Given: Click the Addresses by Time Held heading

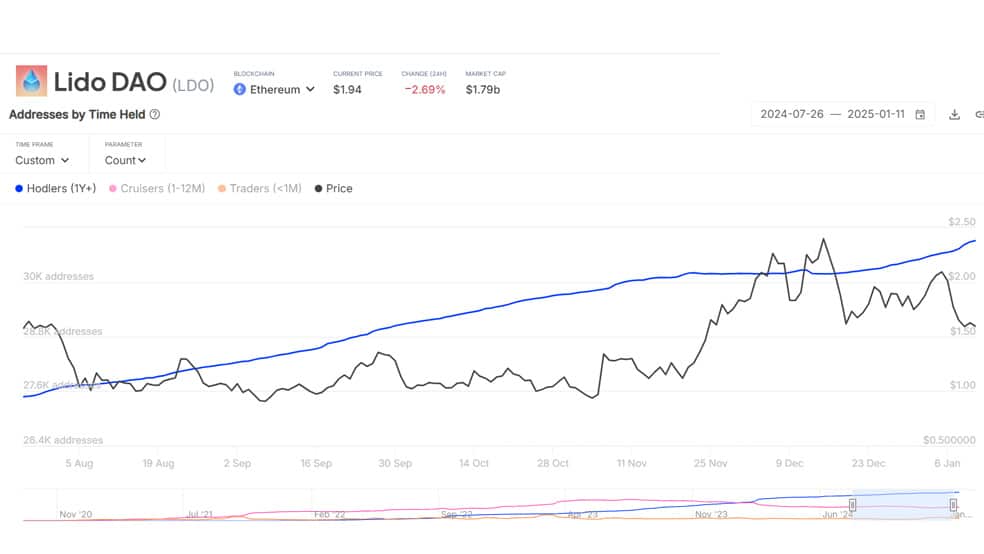Looking at the screenshot, I should click(77, 114).
